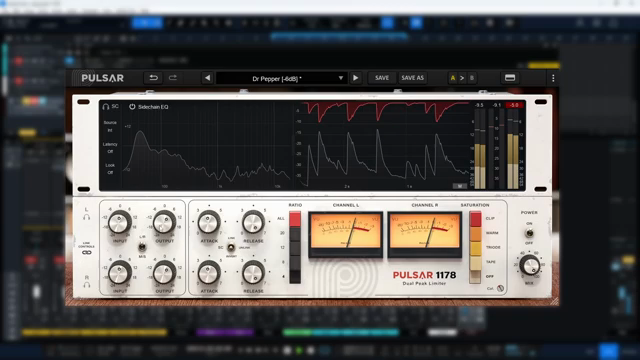640x360 pixels.
Task: Click the undo arrow in Pulsar toolbar
Action: [x=153, y=78]
